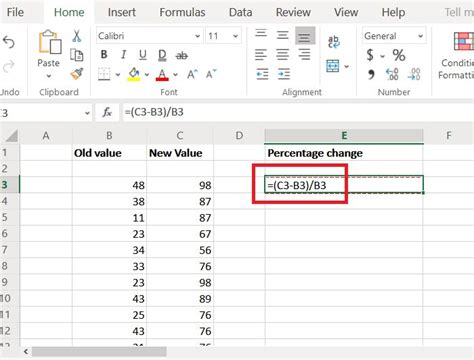The width and height of the screenshot is (474, 360).
Task: Select column E header
Action: (344, 136)
